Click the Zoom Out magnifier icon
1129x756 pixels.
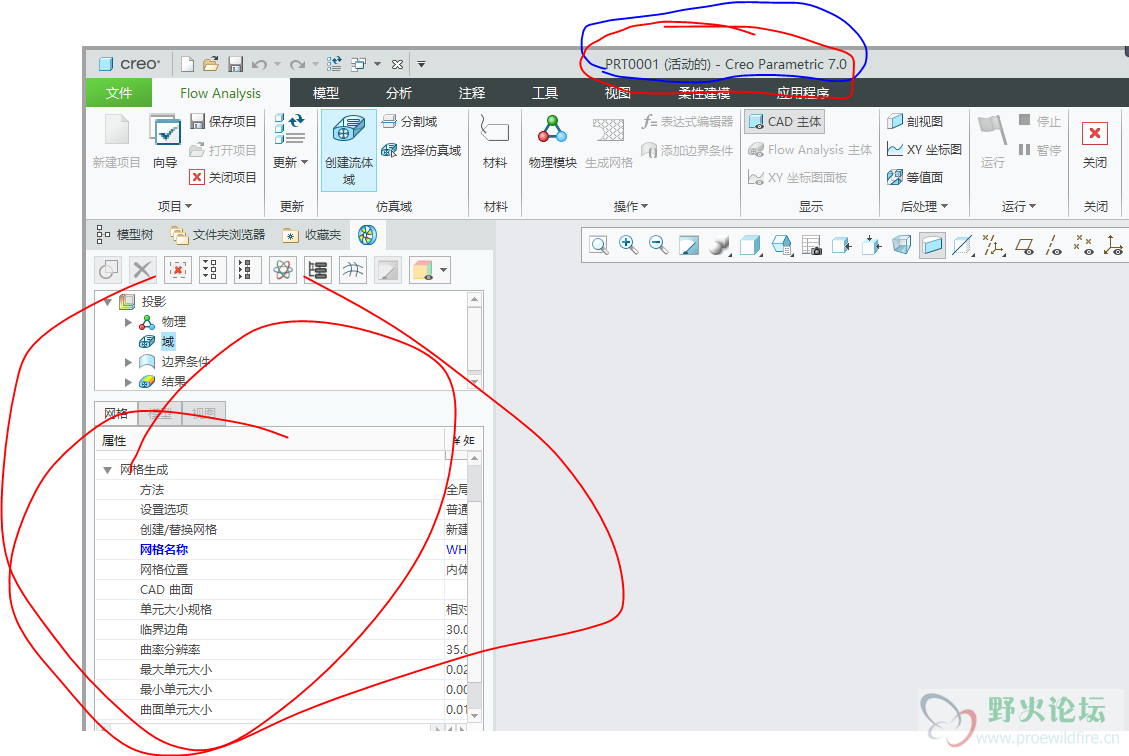pyautogui.click(x=658, y=246)
